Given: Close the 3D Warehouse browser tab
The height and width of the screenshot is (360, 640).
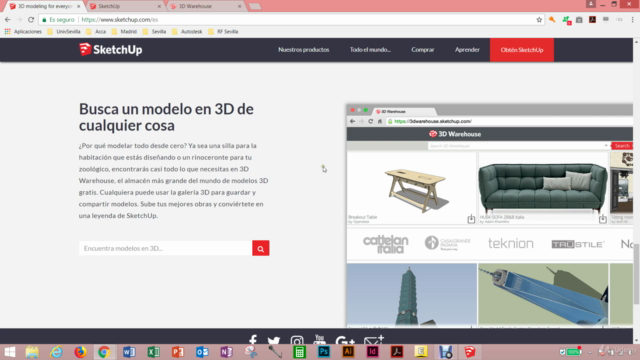Looking at the screenshot, I should 240,6.
